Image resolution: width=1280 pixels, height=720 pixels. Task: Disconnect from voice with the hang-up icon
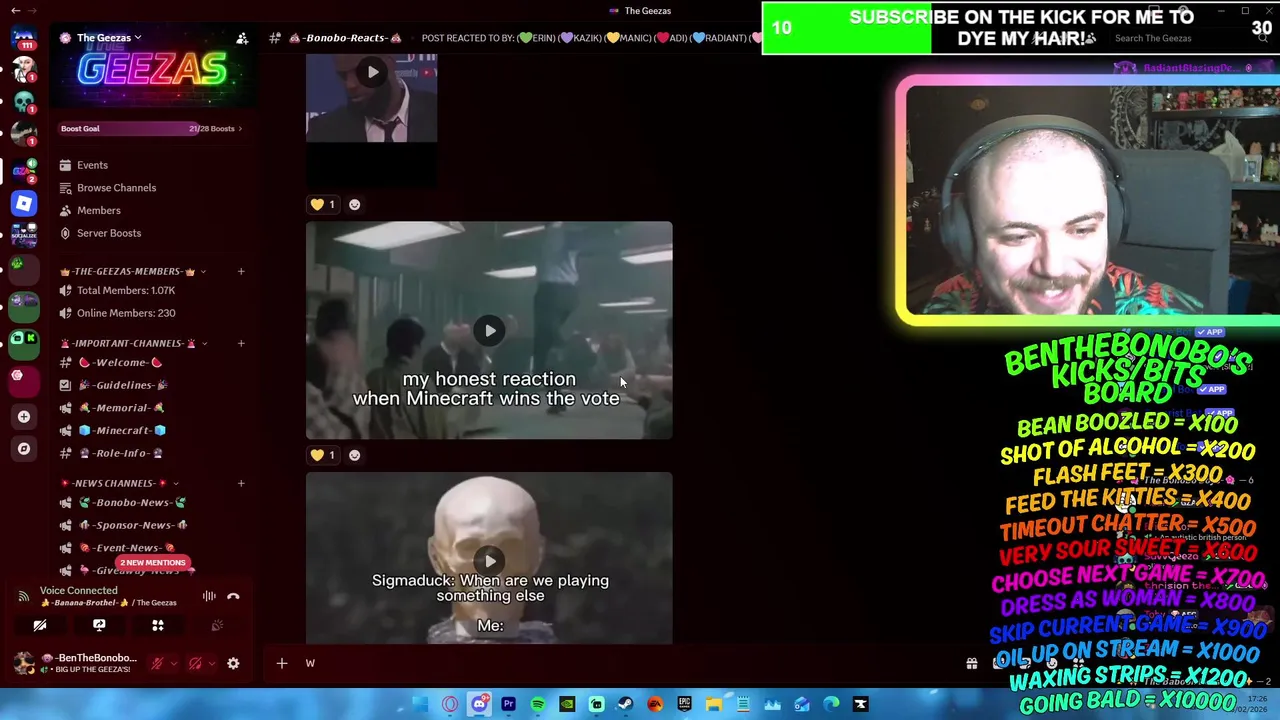233,596
